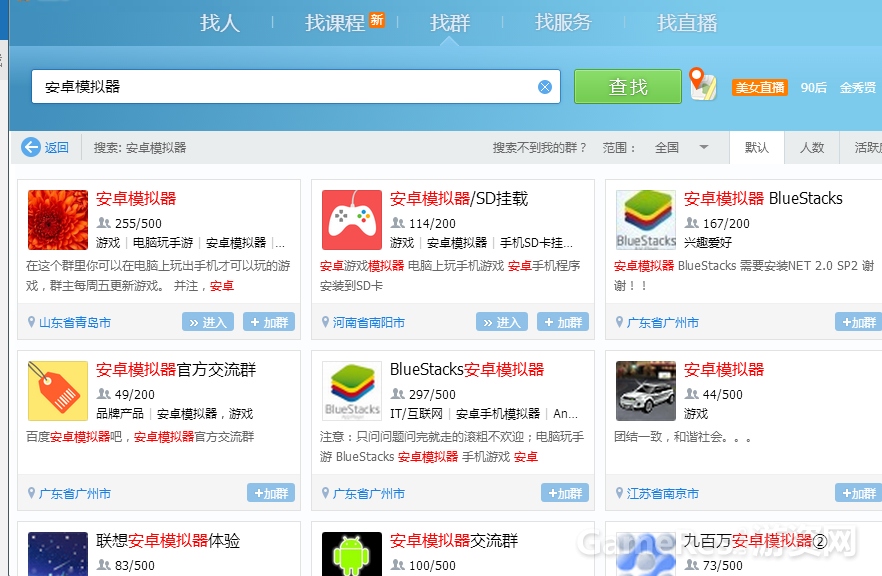Open BlueStacks安卓模拟器 297/500 title
882x576 pixels.
pyautogui.click(x=467, y=370)
